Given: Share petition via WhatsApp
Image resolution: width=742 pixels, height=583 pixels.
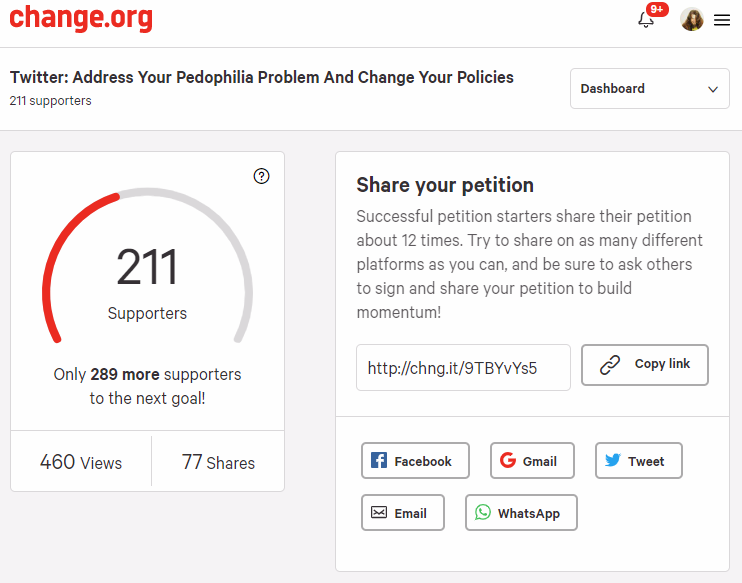Looking at the screenshot, I should [521, 513].
